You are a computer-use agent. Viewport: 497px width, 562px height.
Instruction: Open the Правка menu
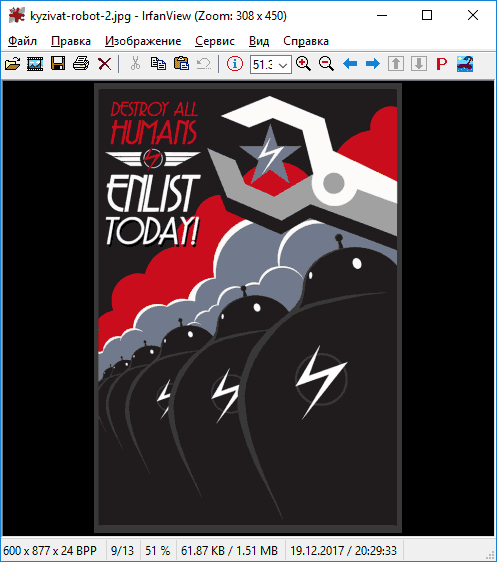pyautogui.click(x=71, y=41)
